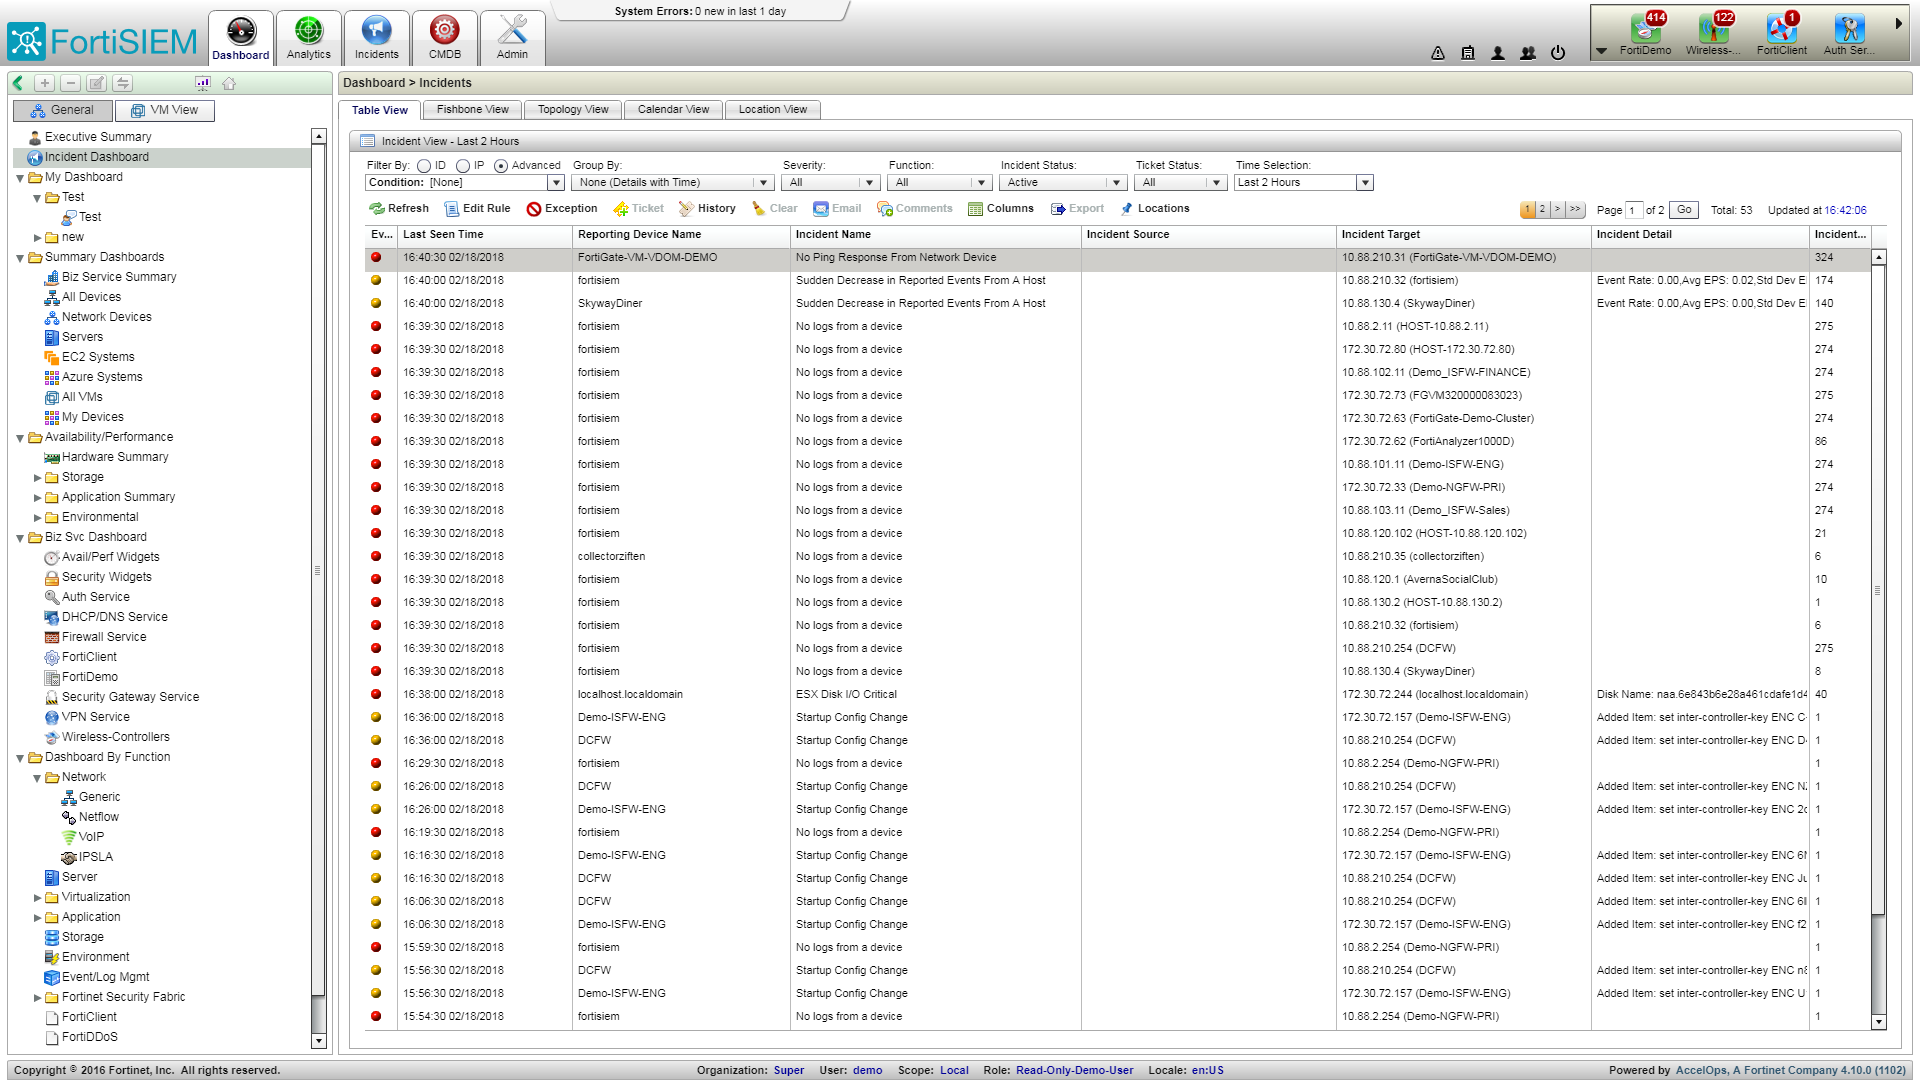The height and width of the screenshot is (1080, 1920).
Task: Switch to the Fishbone View tab
Action: [472, 110]
